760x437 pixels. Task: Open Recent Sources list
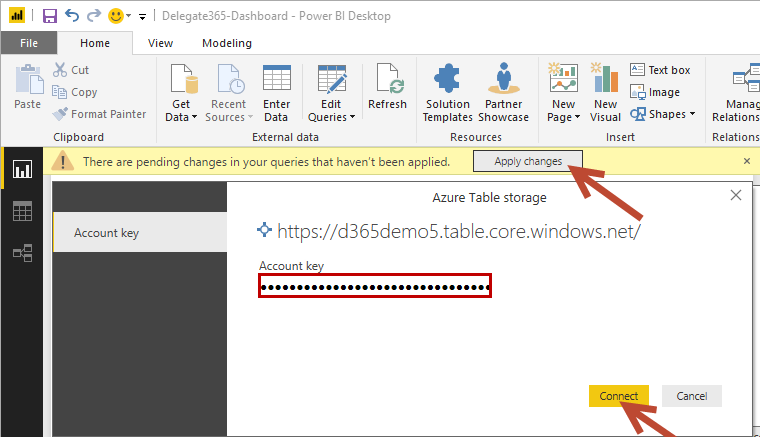(229, 93)
